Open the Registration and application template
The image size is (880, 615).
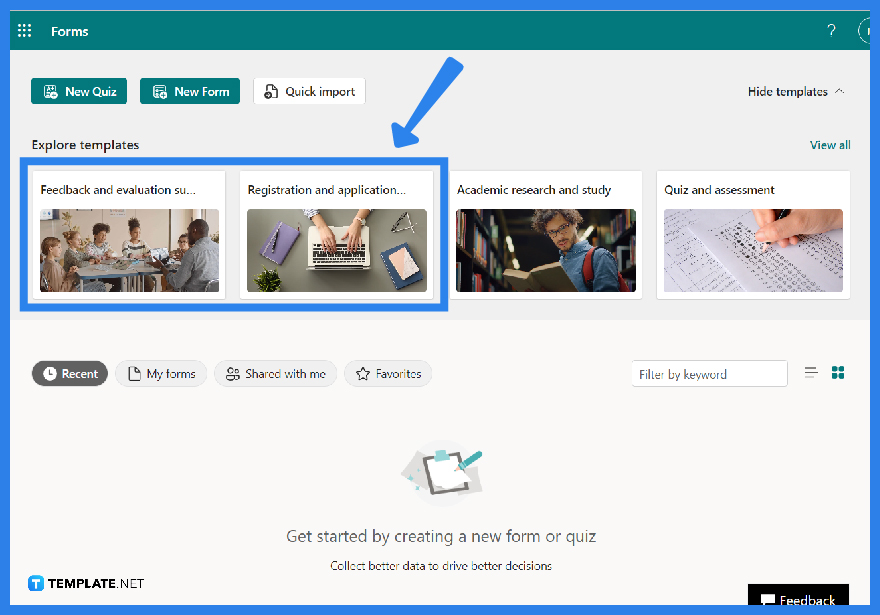tap(336, 235)
